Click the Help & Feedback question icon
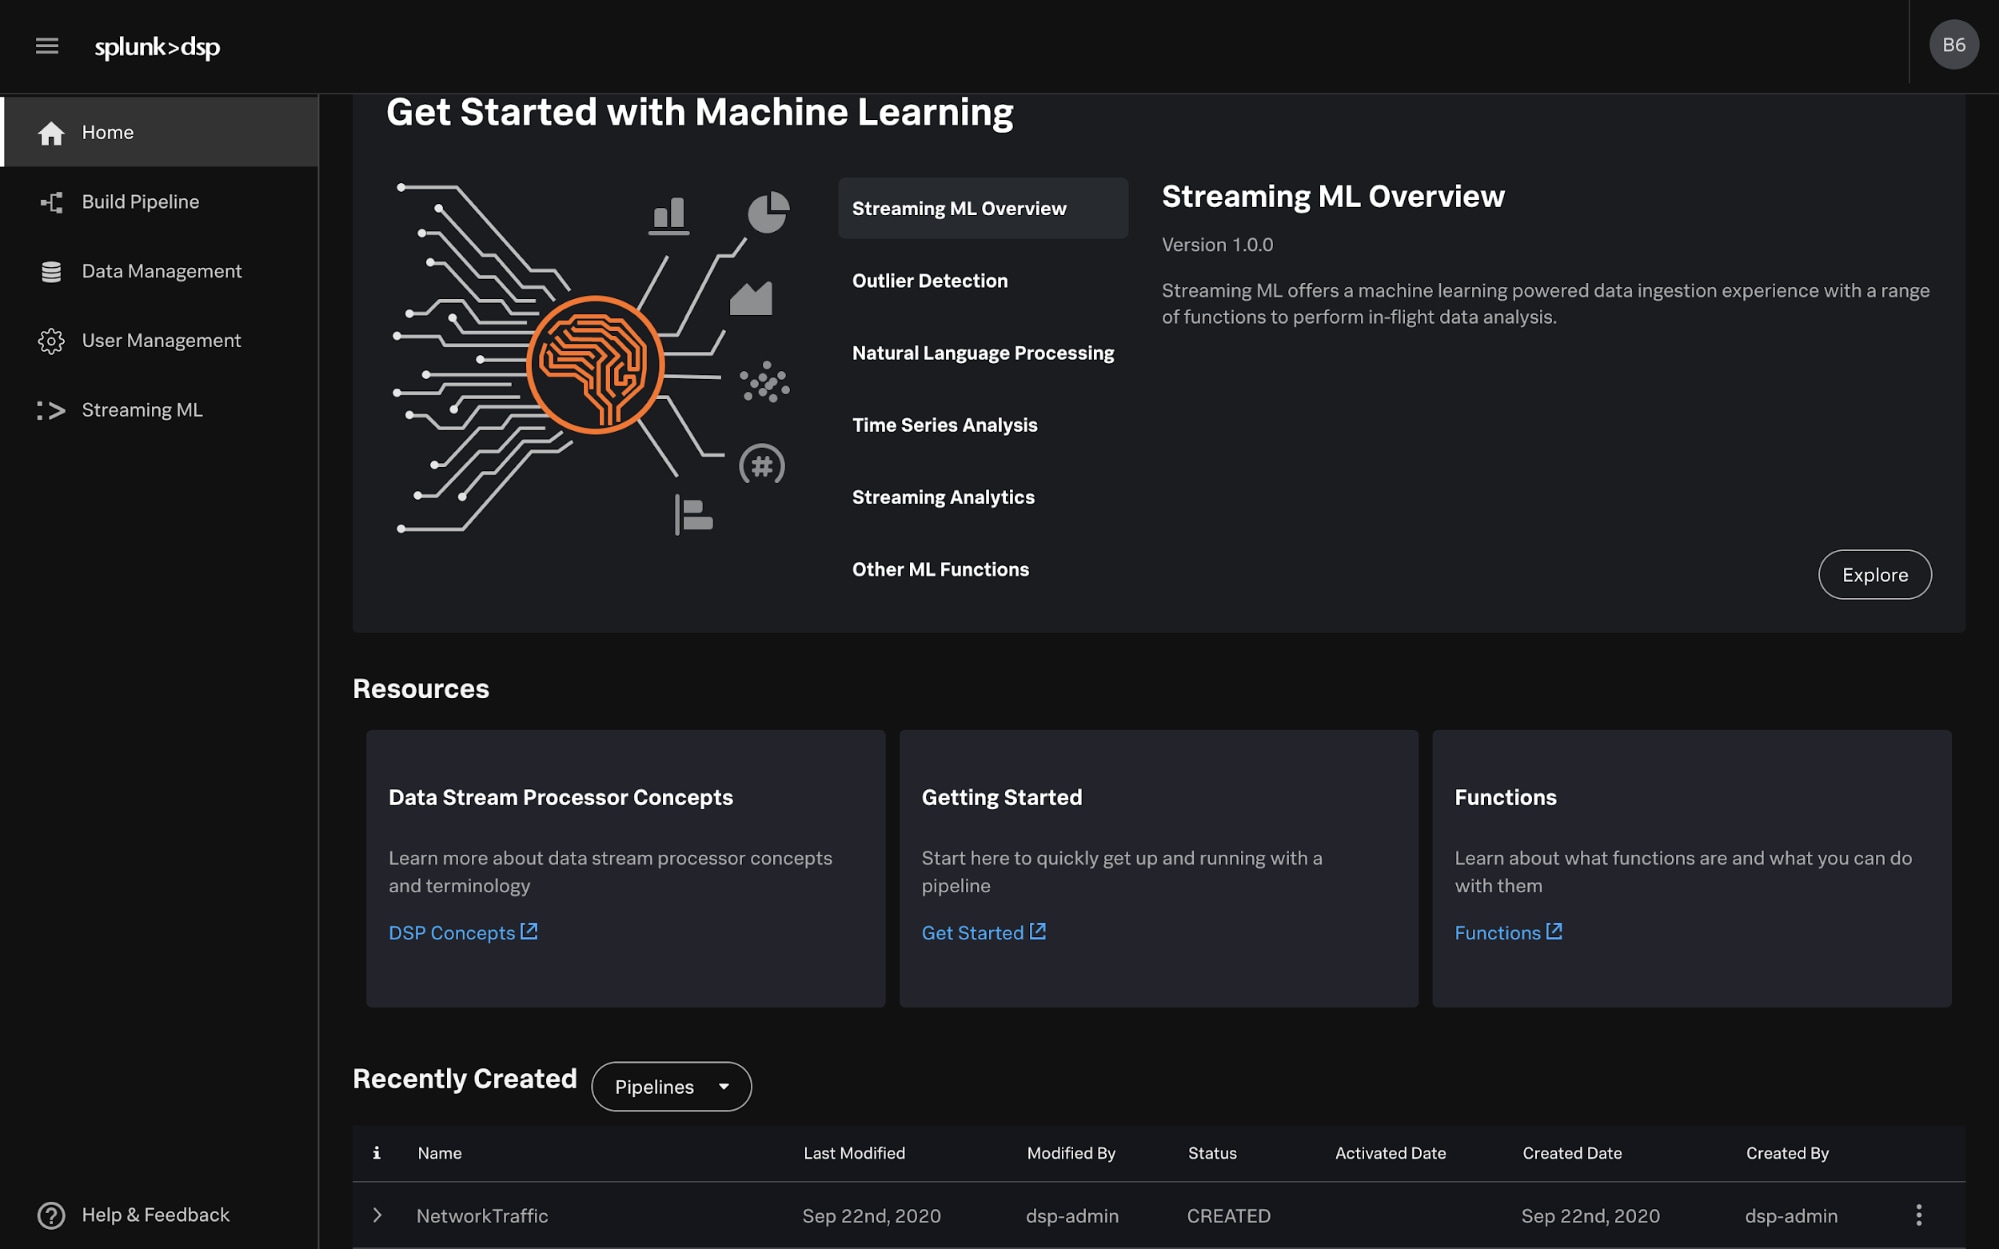Image resolution: width=1999 pixels, height=1249 pixels. pos(51,1215)
